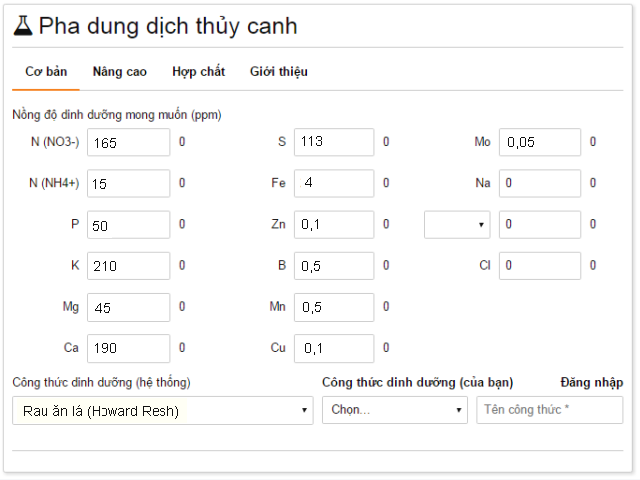Click the value field beside the blank element dropdown
The height and width of the screenshot is (480, 640).
pos(540,224)
